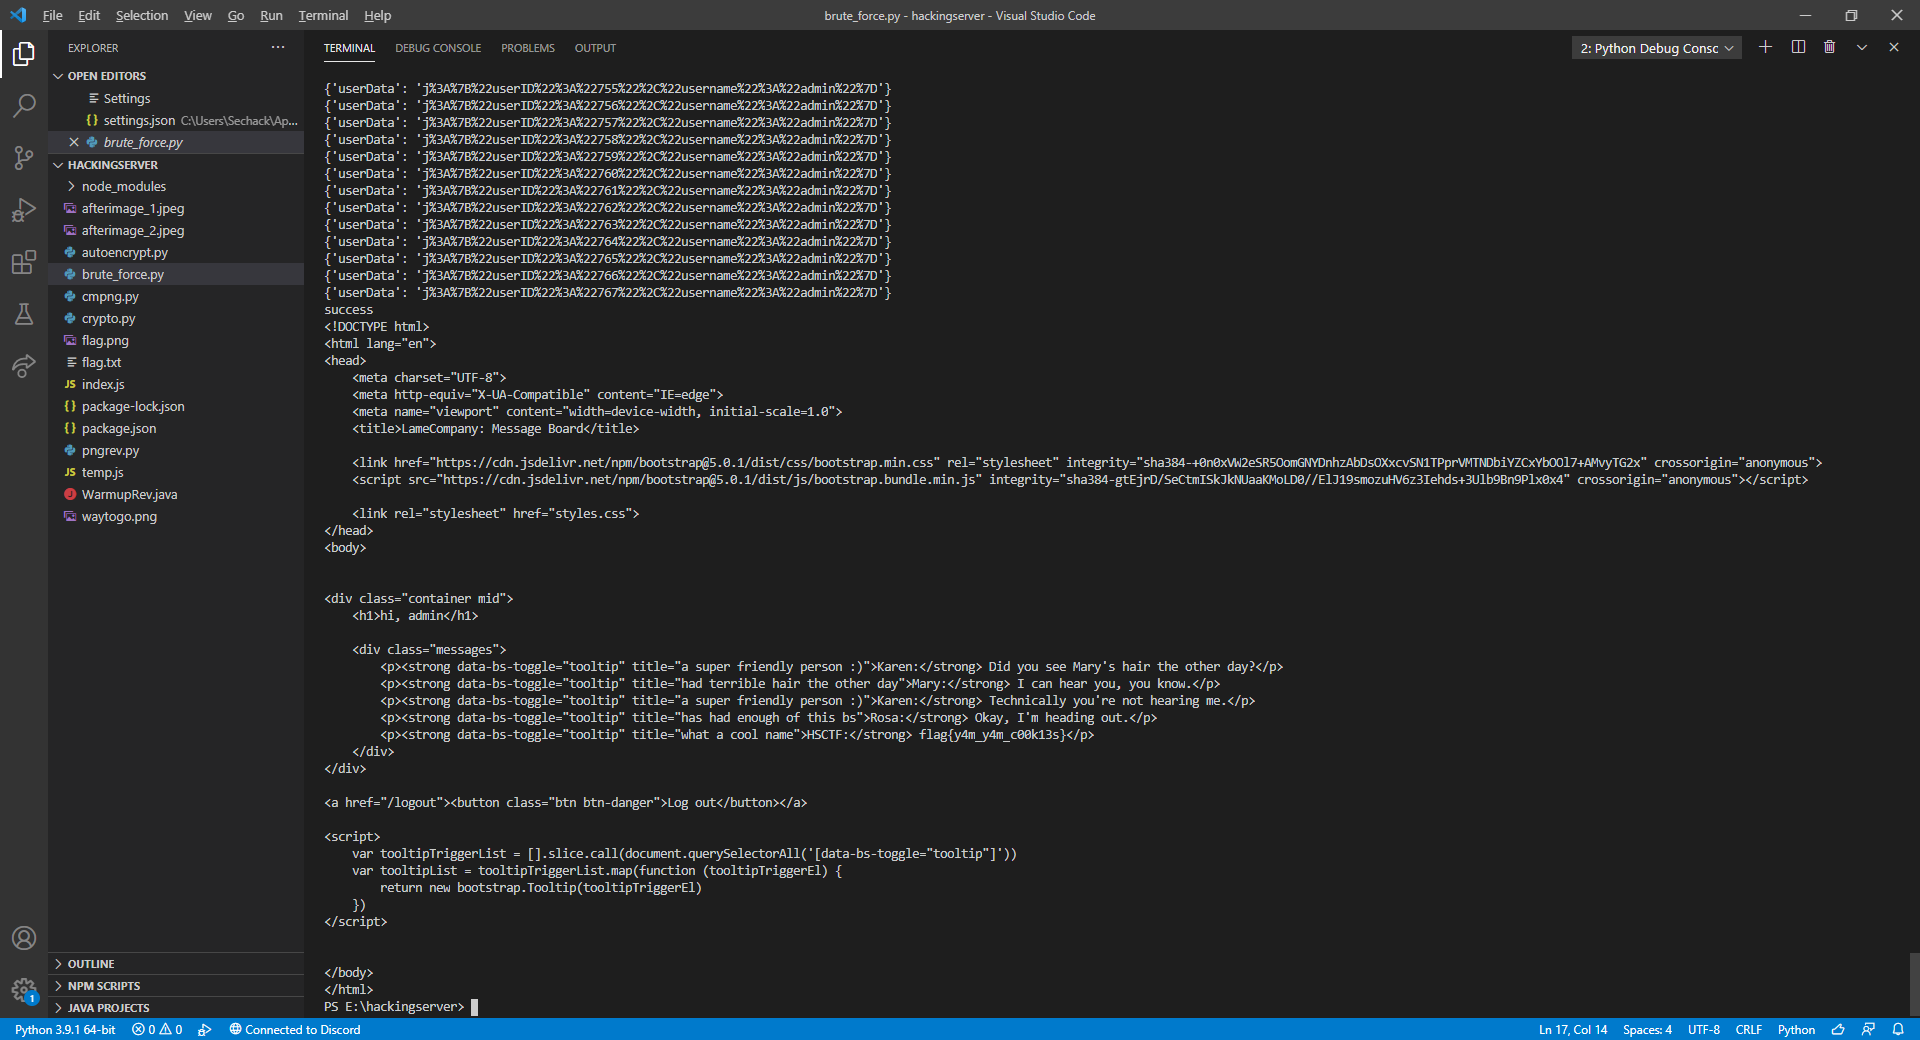Open flag.txt file

coord(176,363)
